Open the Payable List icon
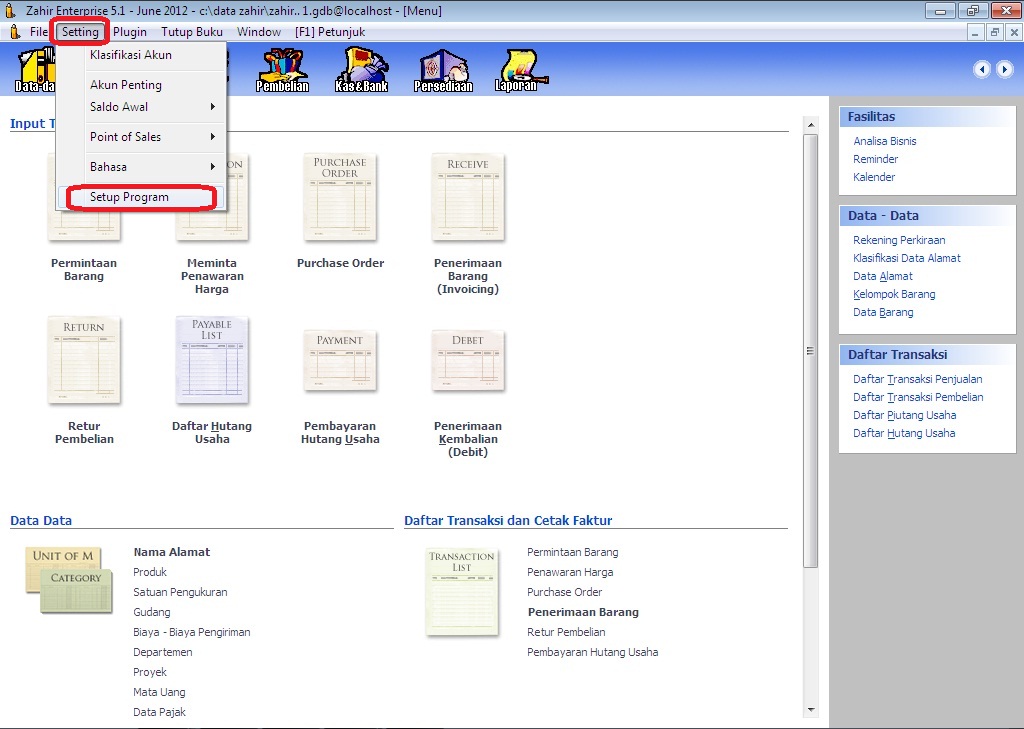The image size is (1024, 729). point(212,360)
